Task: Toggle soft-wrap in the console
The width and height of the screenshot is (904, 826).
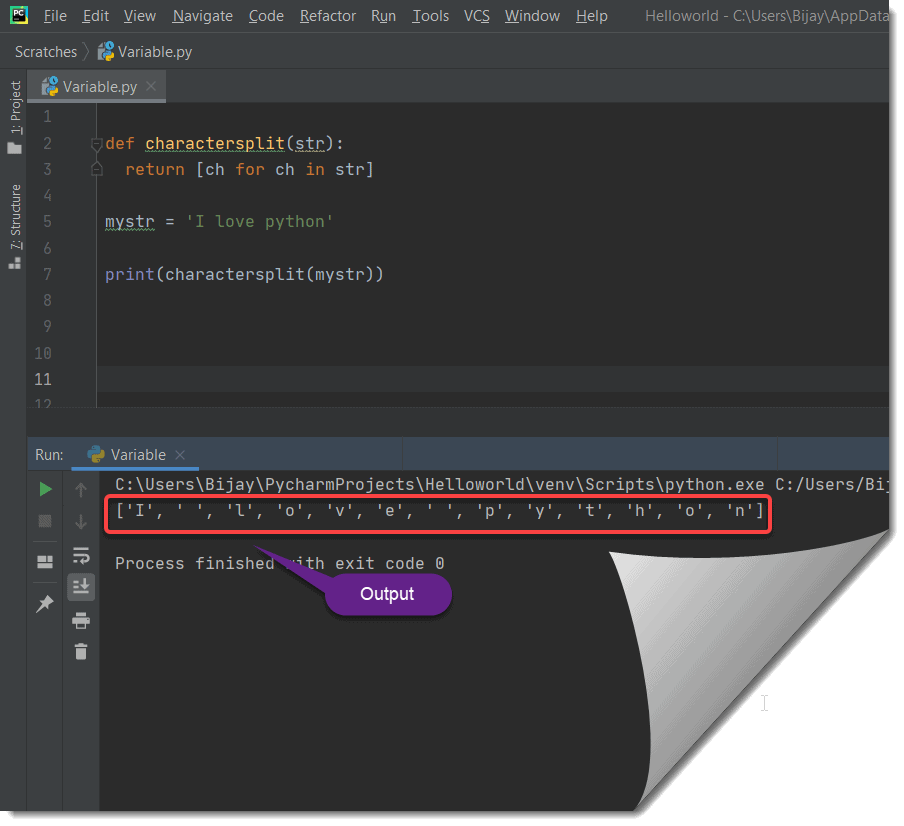Action: pos(81,555)
